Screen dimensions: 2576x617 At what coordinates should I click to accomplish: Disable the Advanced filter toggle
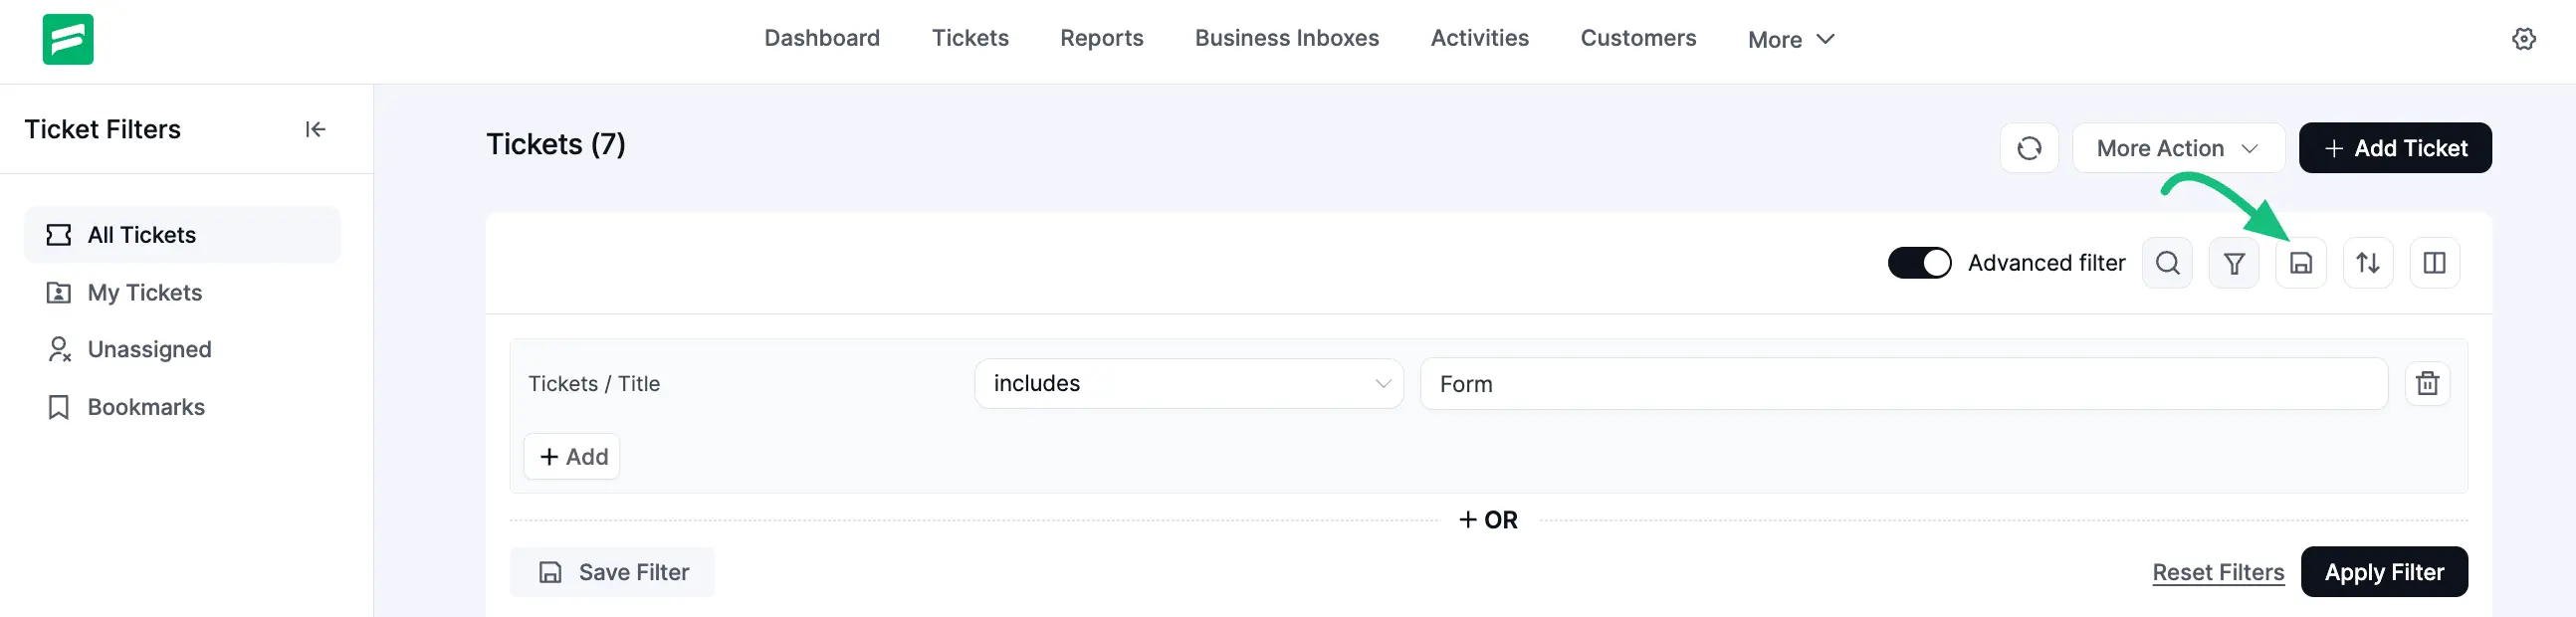point(1918,263)
